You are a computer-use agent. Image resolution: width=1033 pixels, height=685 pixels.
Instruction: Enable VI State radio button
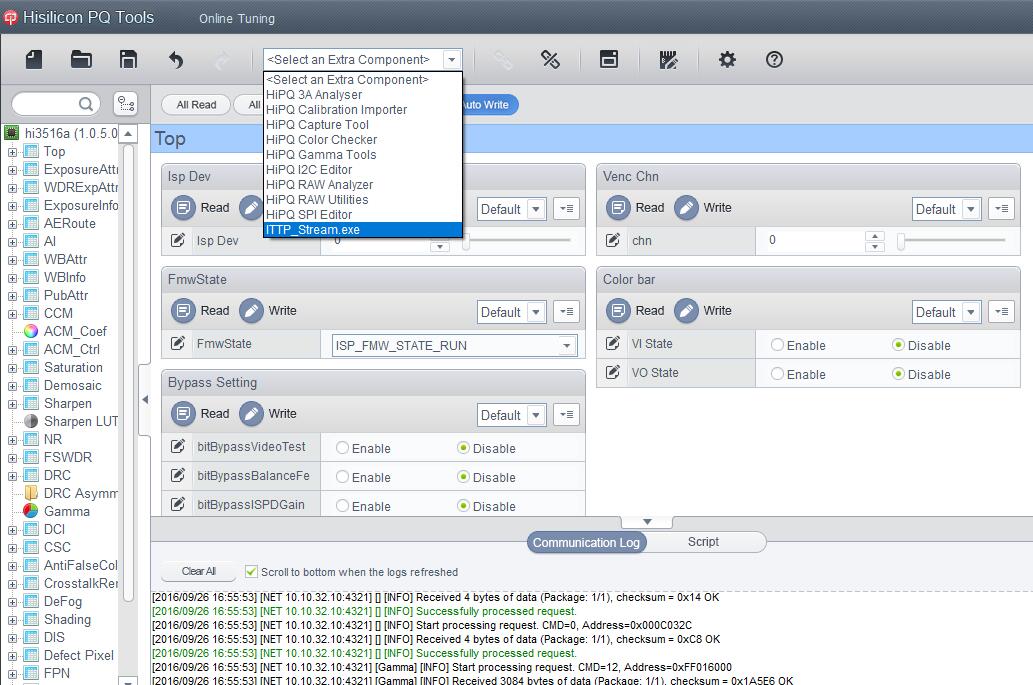[x=777, y=344]
